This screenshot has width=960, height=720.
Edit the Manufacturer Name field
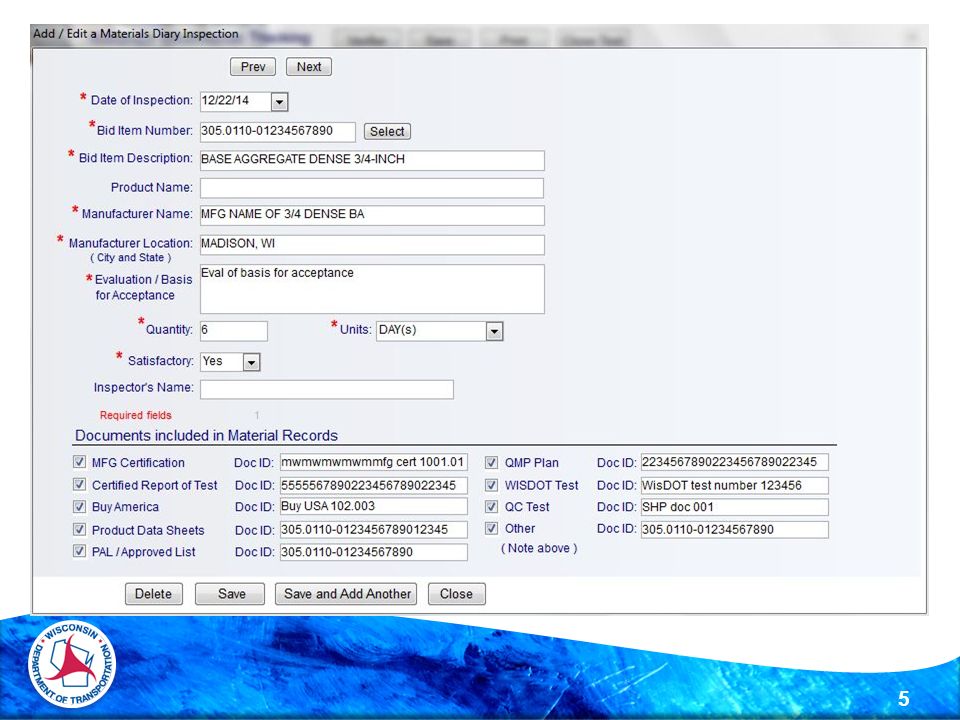[x=372, y=215]
